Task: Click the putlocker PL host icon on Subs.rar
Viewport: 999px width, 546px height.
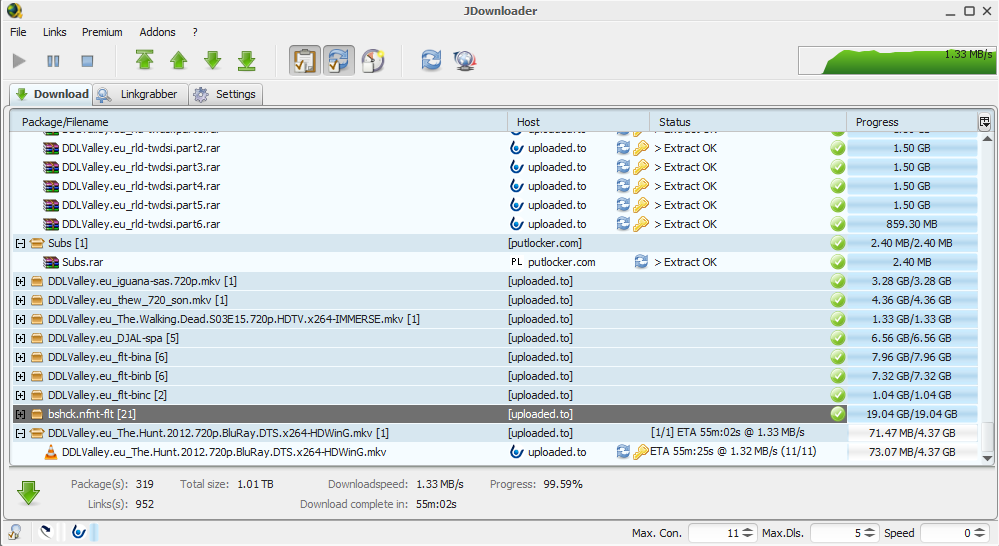Action: click(x=517, y=262)
